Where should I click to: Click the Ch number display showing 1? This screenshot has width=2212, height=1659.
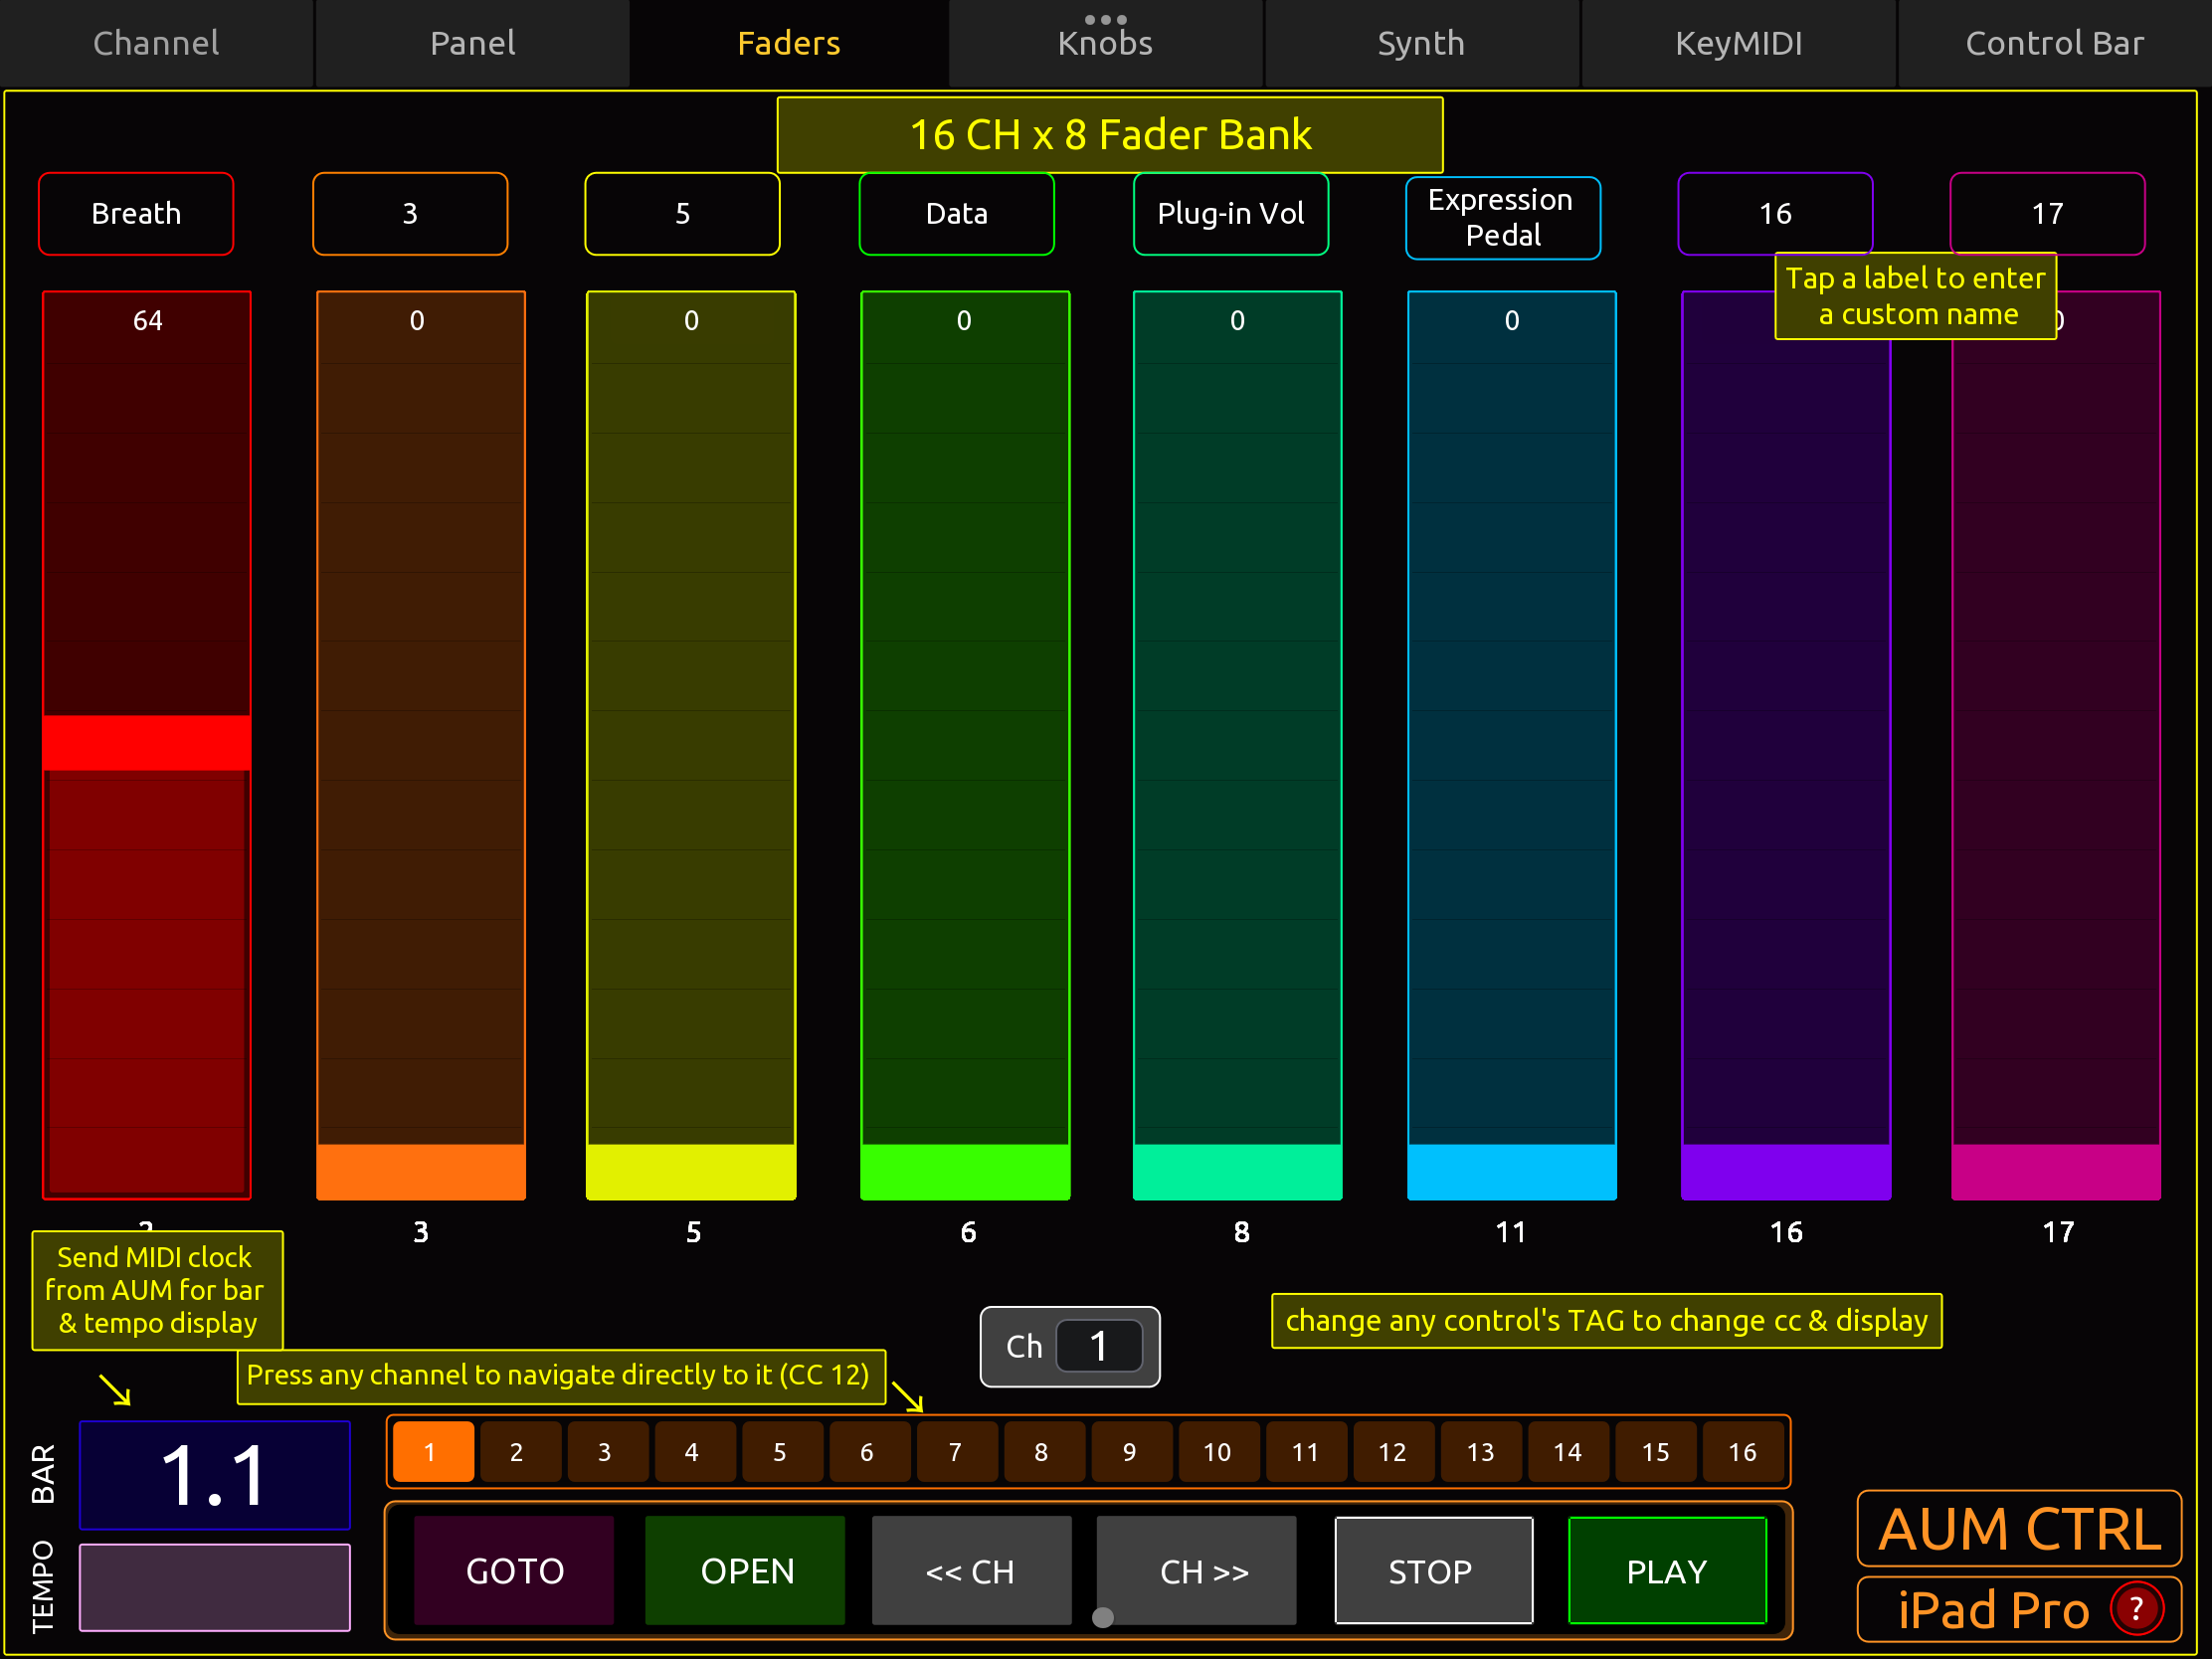(1099, 1346)
